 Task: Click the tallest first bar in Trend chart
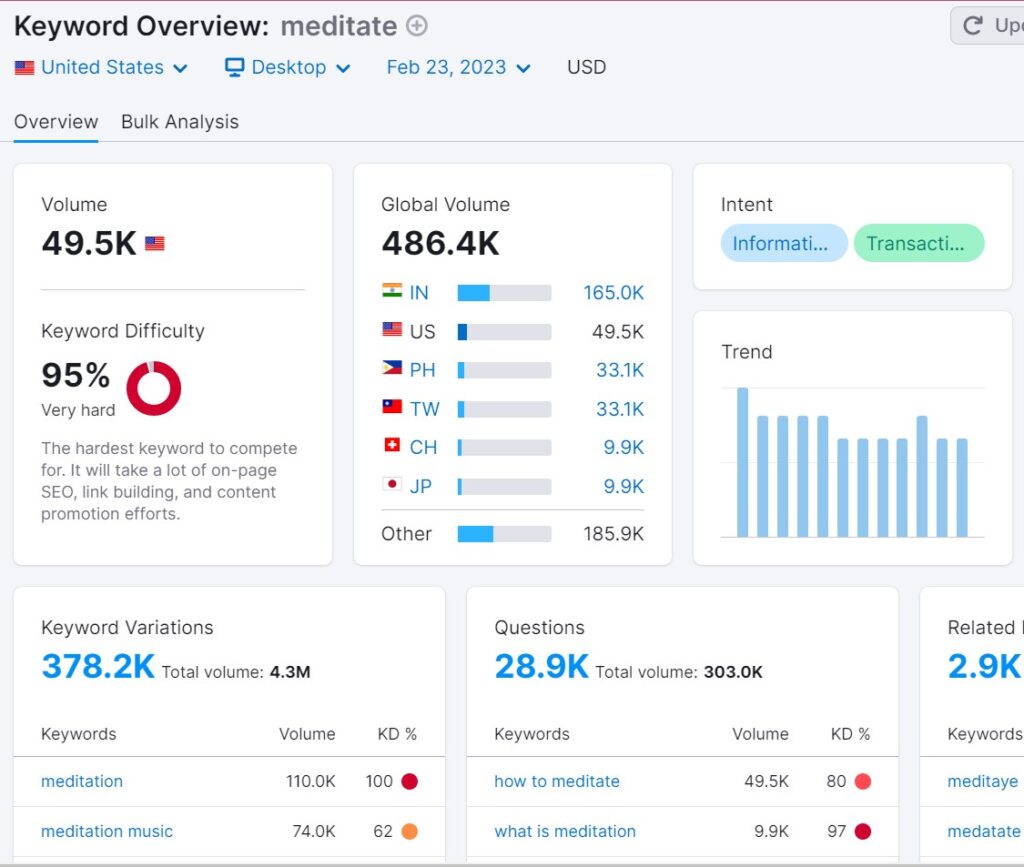742,462
